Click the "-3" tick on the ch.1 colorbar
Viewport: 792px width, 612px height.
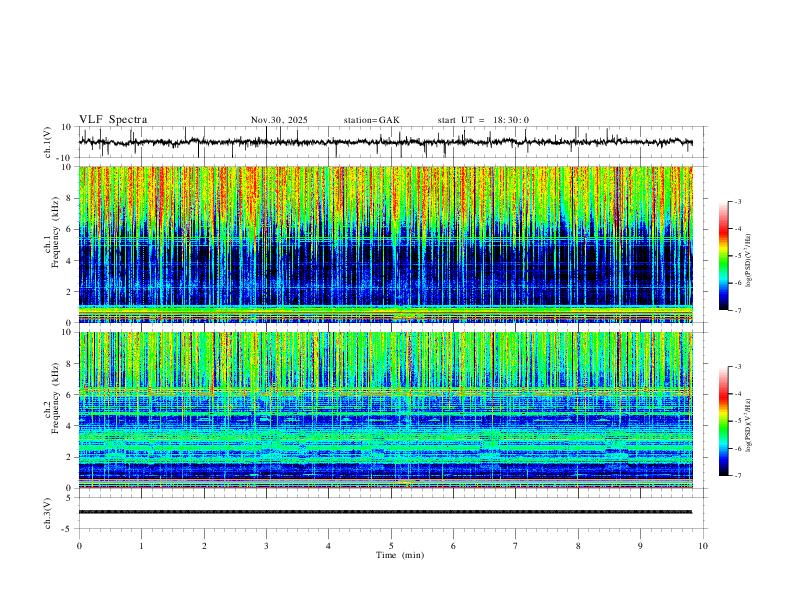point(737,201)
